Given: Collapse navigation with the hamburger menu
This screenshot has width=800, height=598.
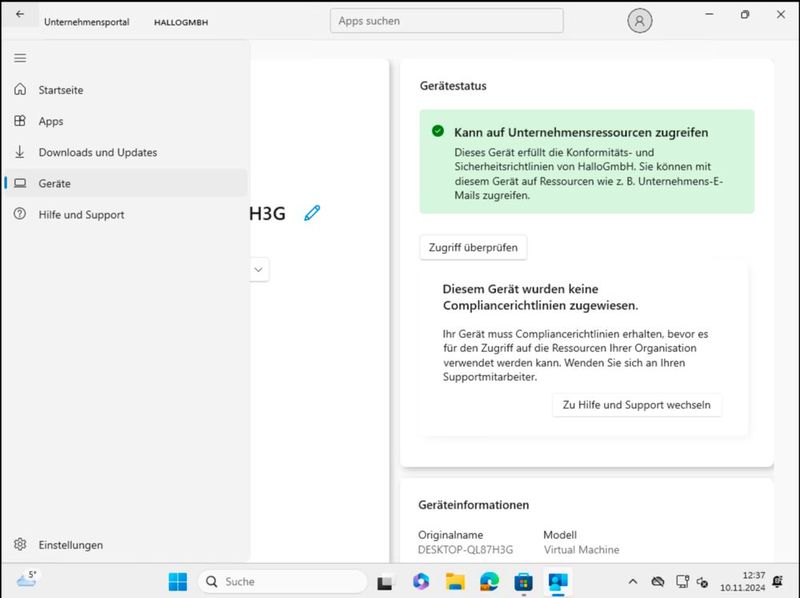Looking at the screenshot, I should tap(19, 57).
